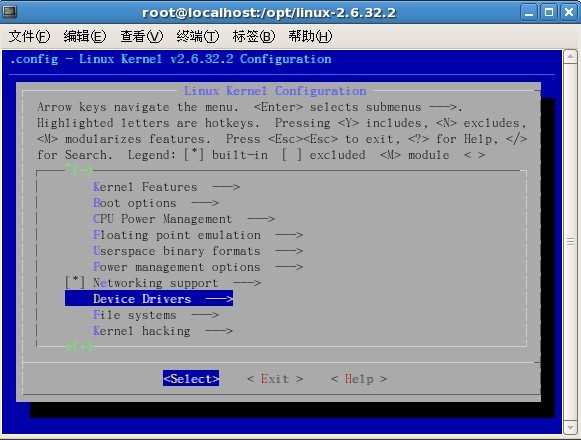
Task: Open the 文件(F) menu
Action: point(29,36)
